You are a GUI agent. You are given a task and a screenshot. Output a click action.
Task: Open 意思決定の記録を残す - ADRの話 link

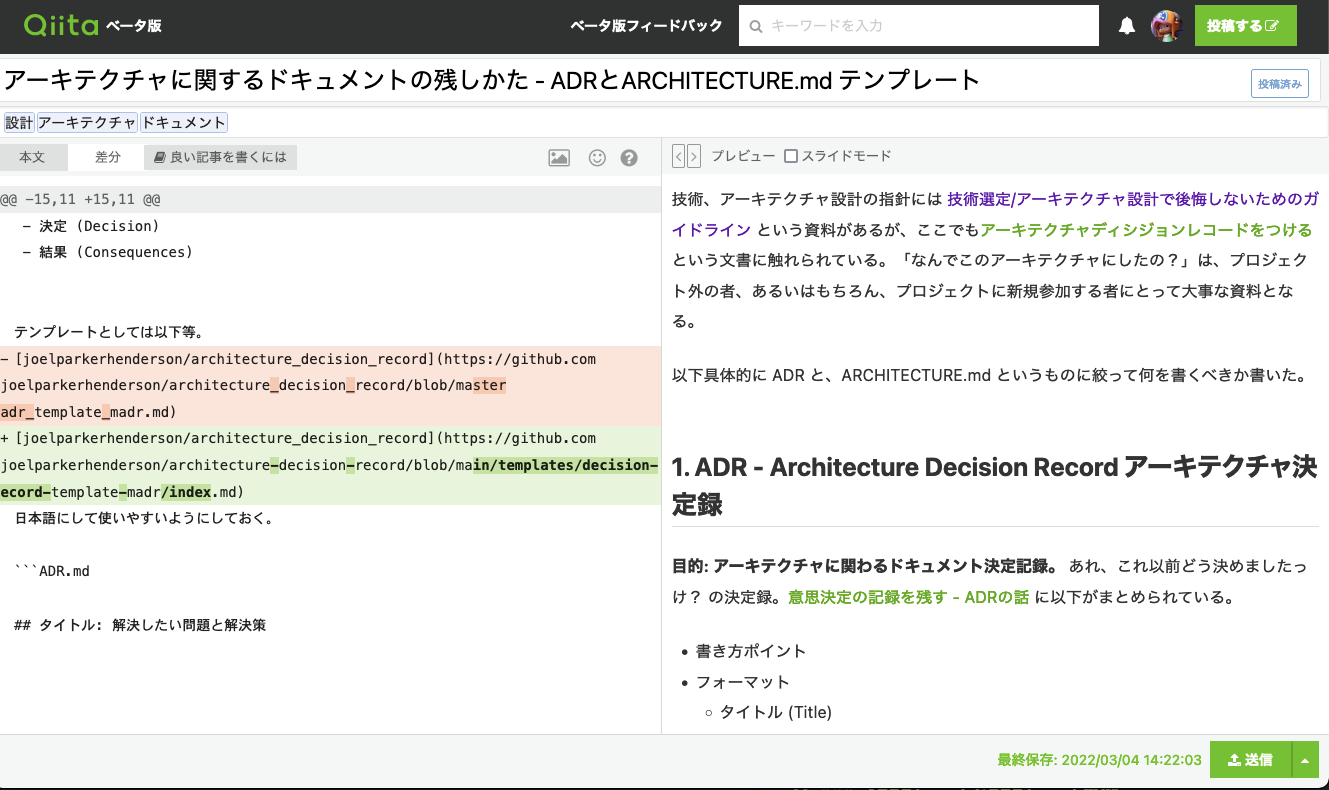coord(909,598)
